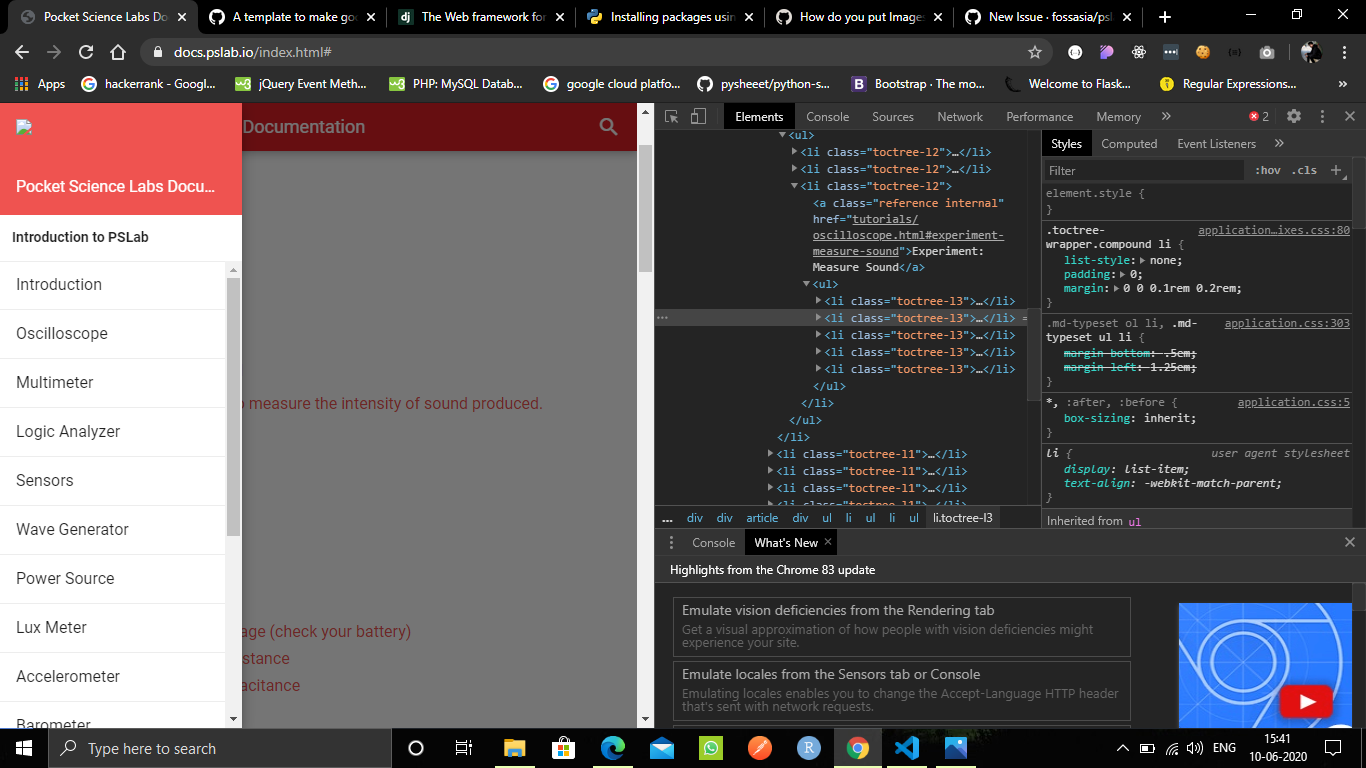1366x768 pixels.
Task: Add a new style rule with the plus icon
Action: [1338, 170]
